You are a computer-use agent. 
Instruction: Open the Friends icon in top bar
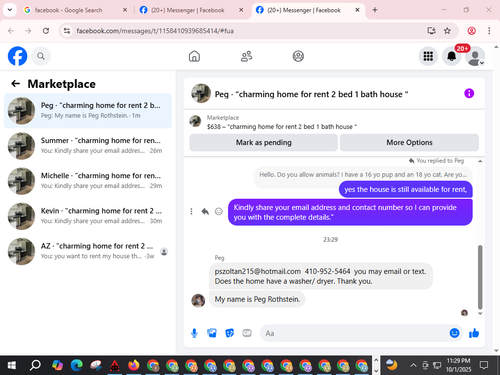tap(246, 56)
